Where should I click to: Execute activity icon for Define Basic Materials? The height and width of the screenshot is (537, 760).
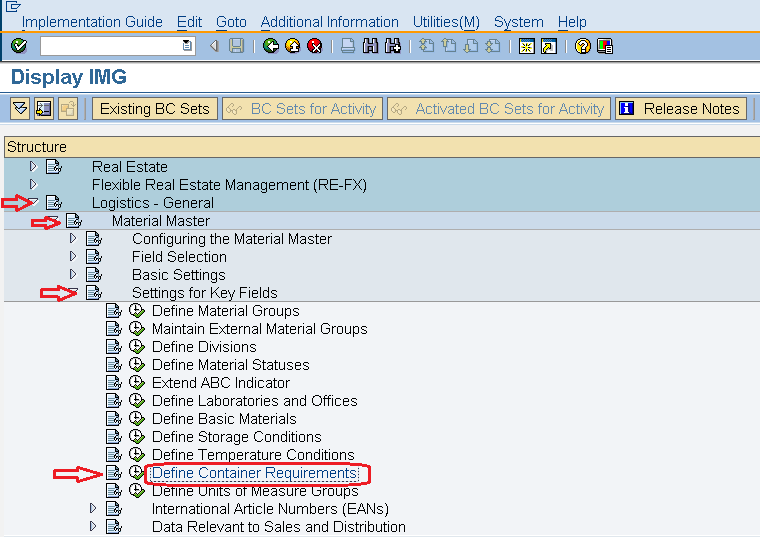pos(137,419)
